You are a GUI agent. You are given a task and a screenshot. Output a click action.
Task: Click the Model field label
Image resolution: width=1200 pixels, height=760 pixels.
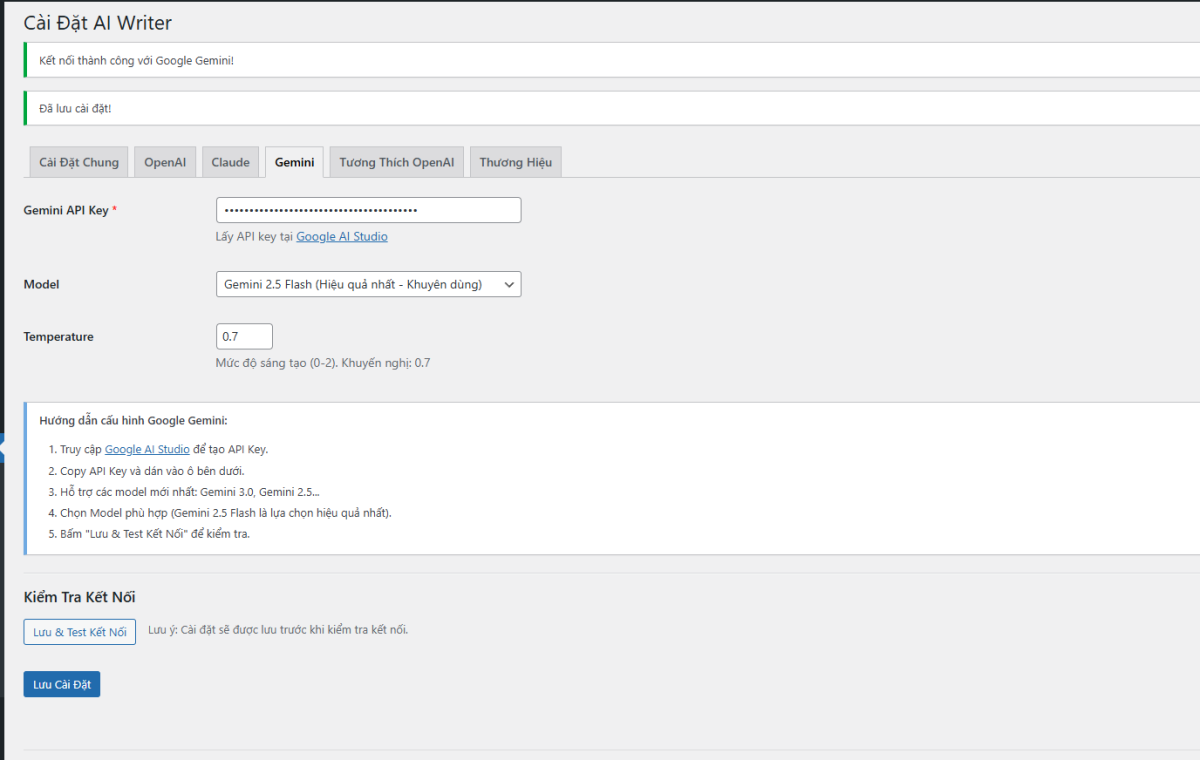point(41,285)
